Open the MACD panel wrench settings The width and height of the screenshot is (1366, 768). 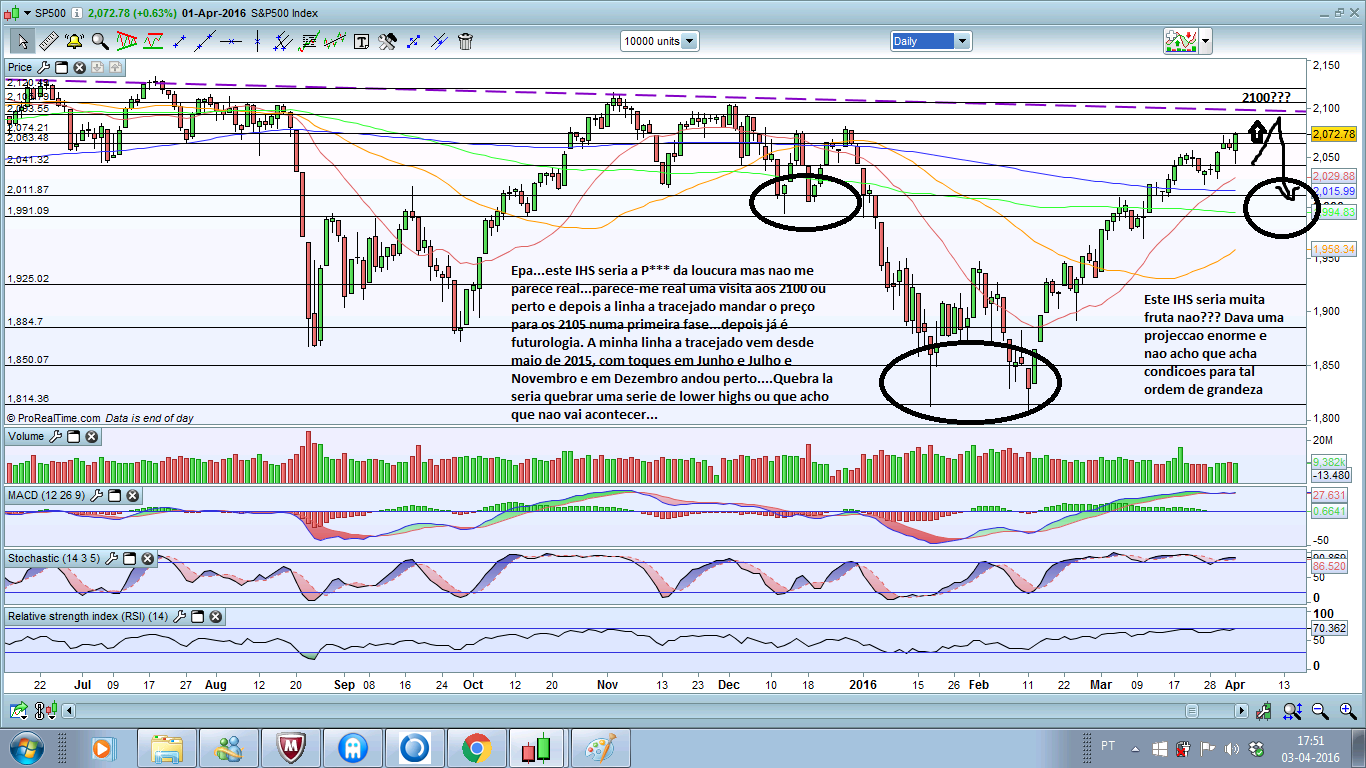(x=97, y=495)
